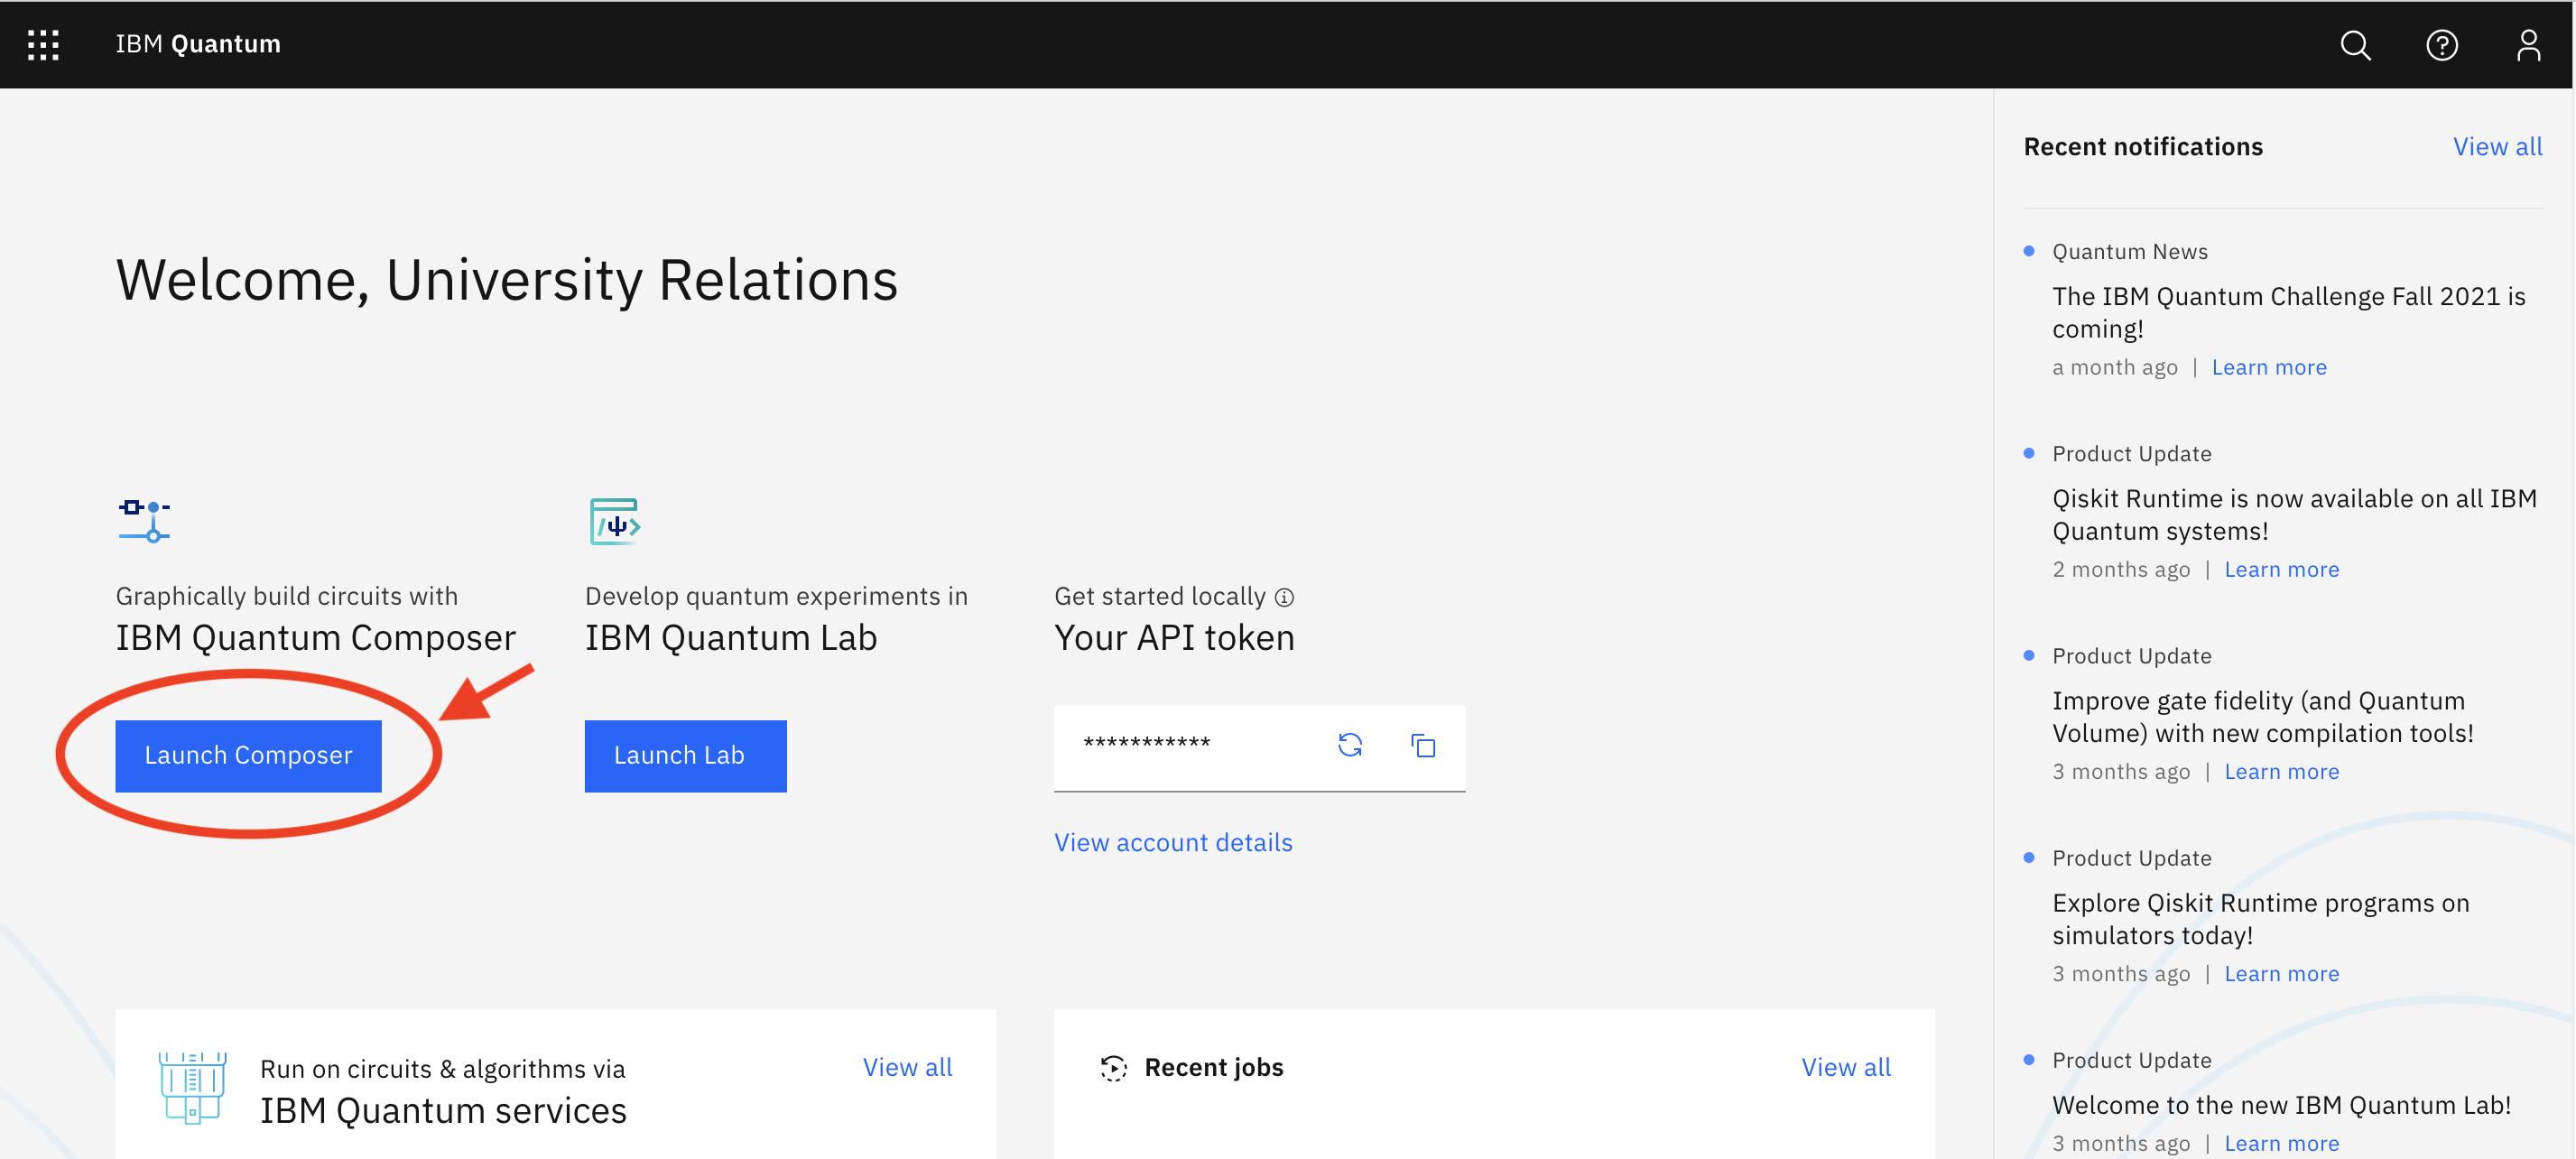
Task: Regenerate API token with refresh icon
Action: point(1349,745)
